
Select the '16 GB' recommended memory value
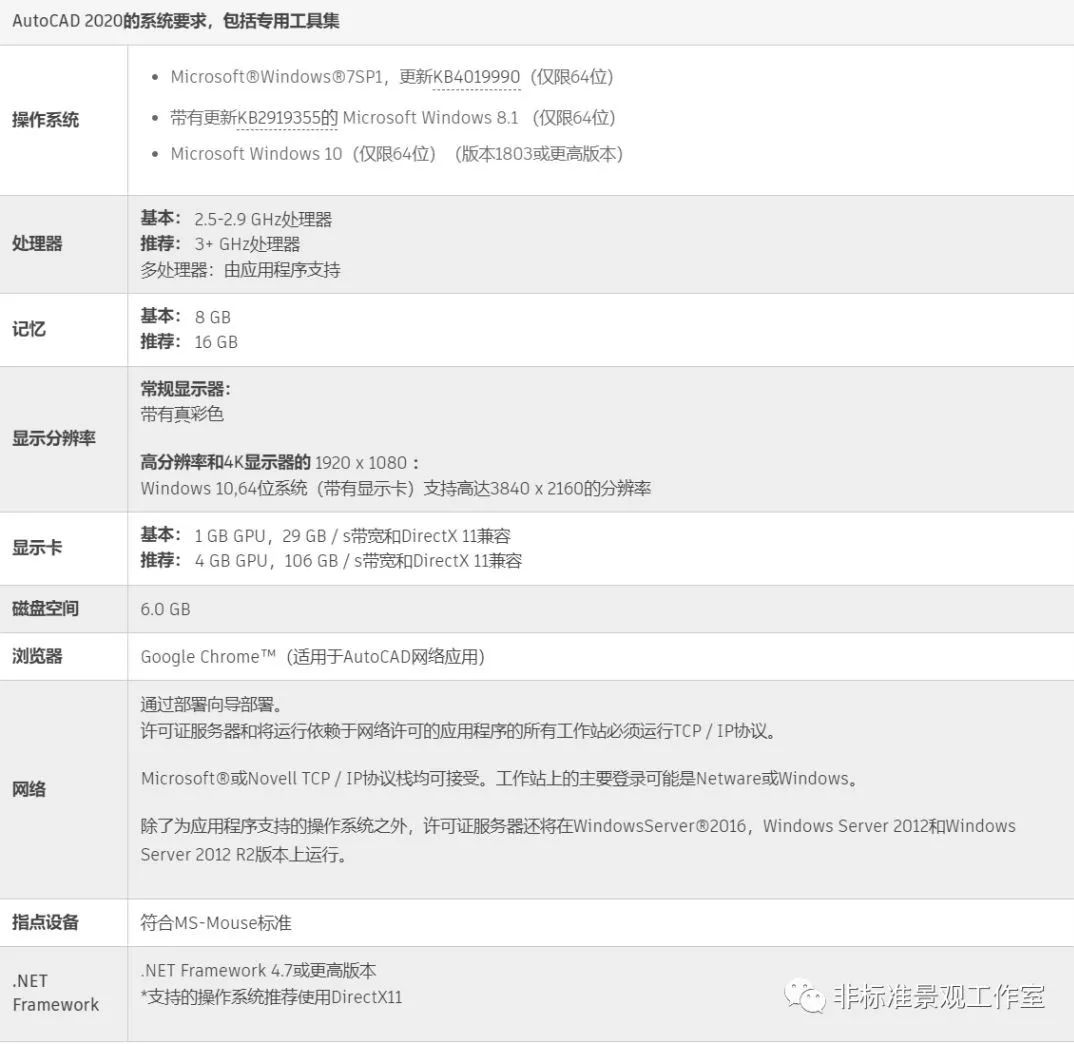(x=216, y=342)
